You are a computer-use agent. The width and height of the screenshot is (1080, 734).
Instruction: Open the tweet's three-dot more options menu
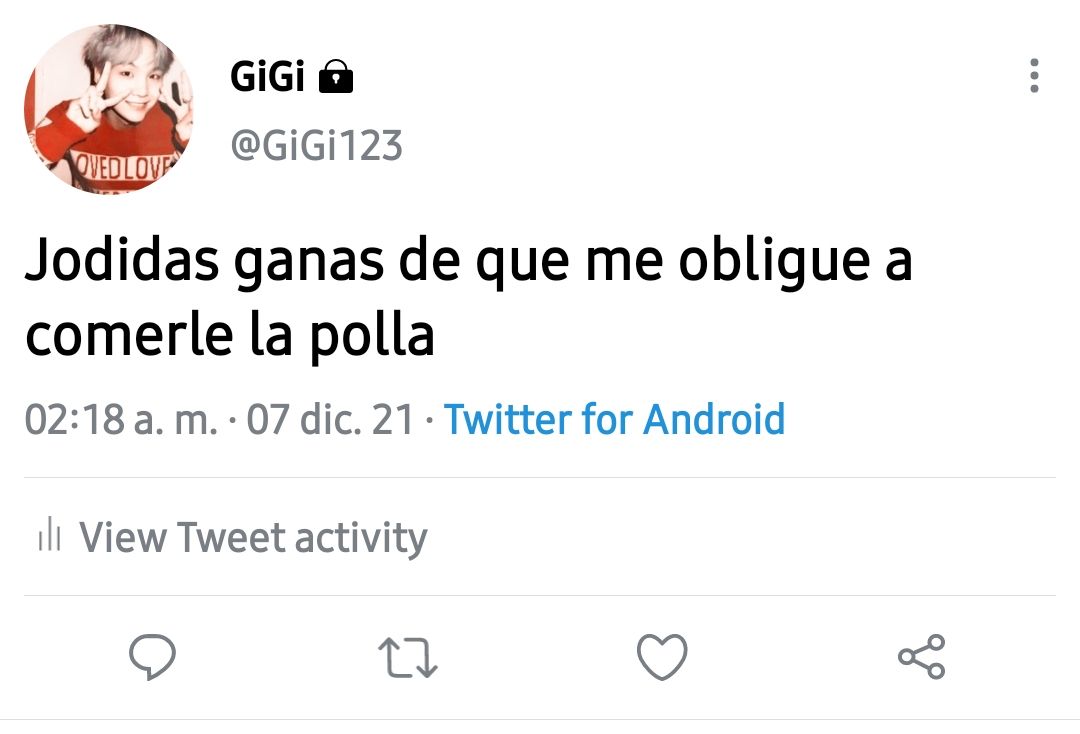[1033, 76]
